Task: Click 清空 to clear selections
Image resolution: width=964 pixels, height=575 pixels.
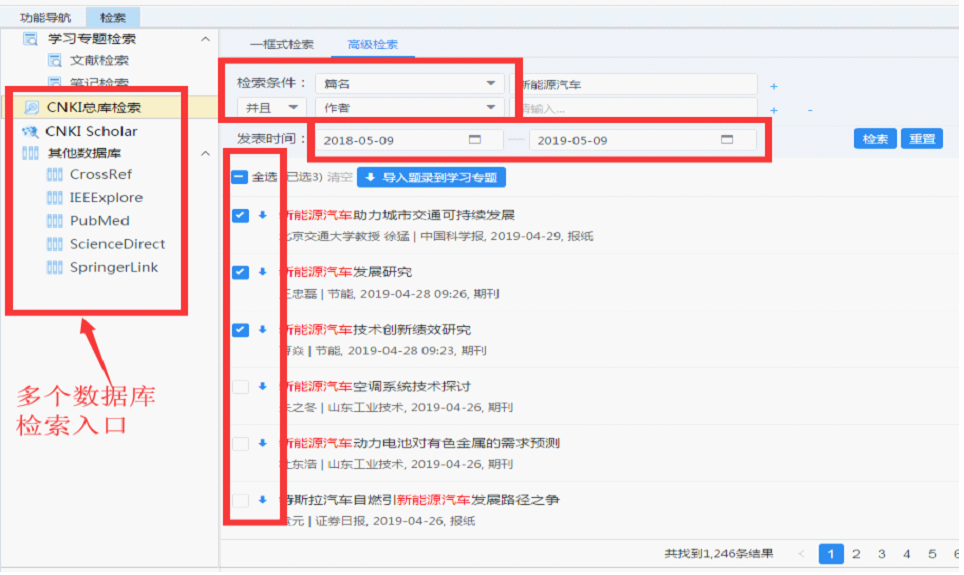Action: point(339,178)
